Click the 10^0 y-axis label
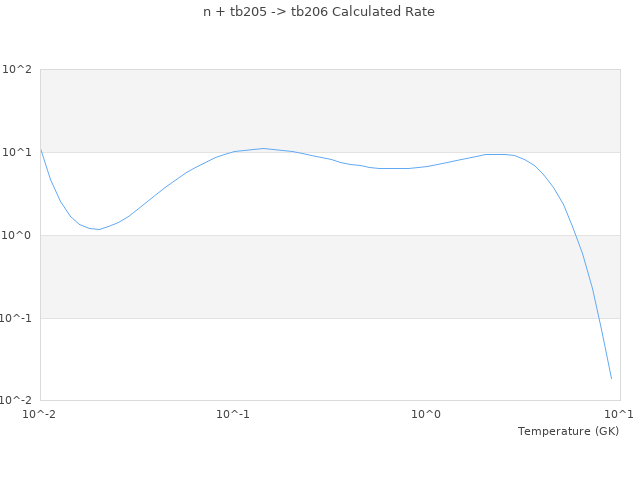 pos(18,236)
